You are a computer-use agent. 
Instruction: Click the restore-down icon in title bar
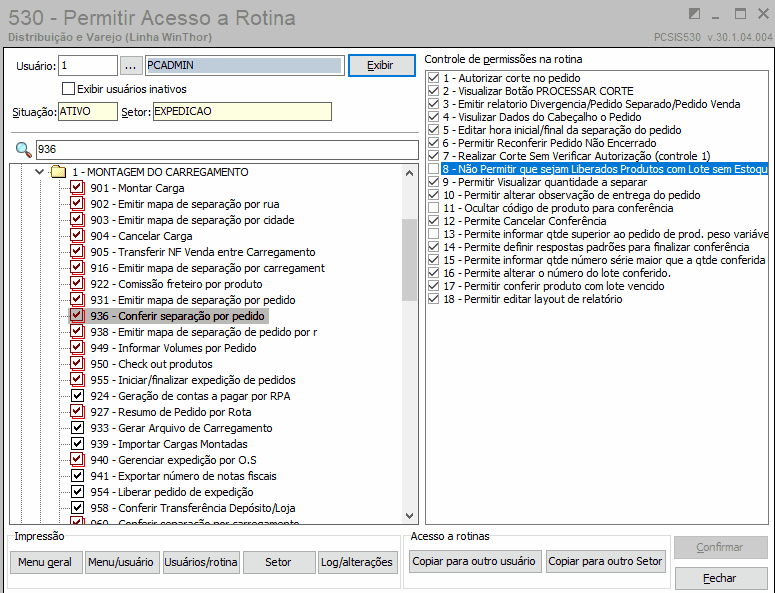click(694, 14)
